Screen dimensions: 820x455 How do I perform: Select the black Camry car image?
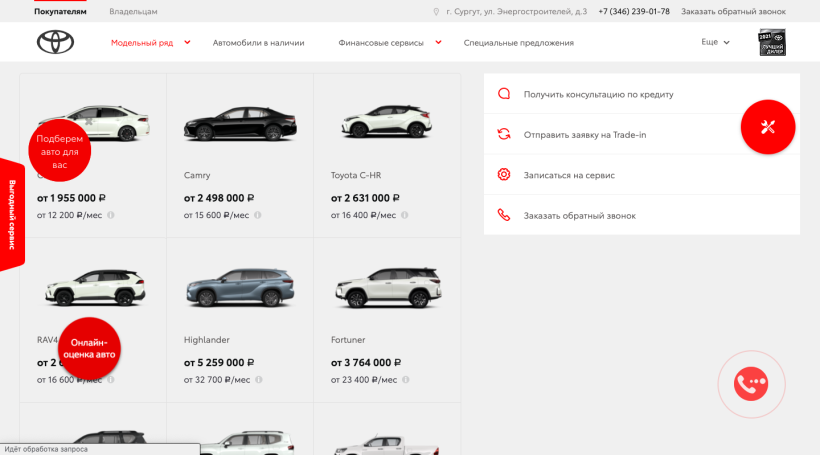click(x=240, y=122)
